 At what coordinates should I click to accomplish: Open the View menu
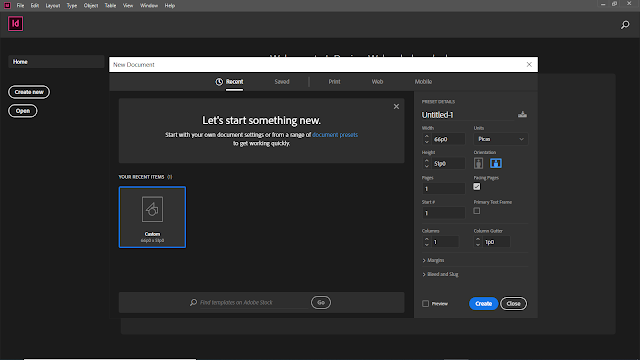(x=128, y=6)
